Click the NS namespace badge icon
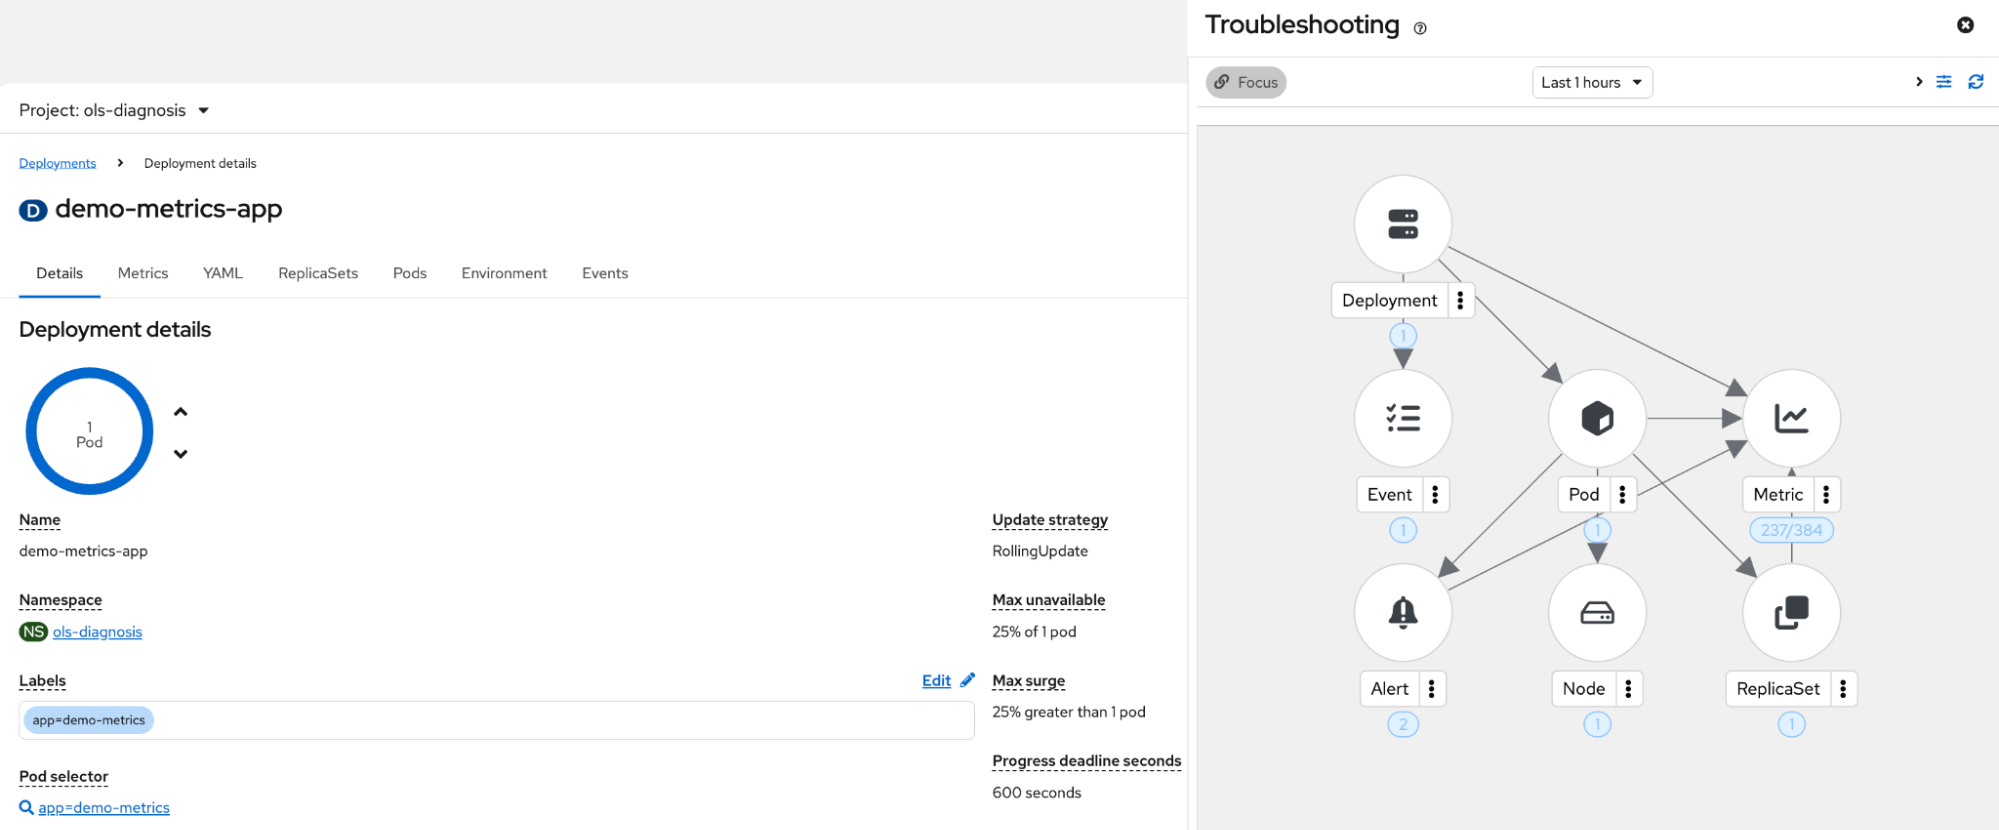 click(34, 632)
